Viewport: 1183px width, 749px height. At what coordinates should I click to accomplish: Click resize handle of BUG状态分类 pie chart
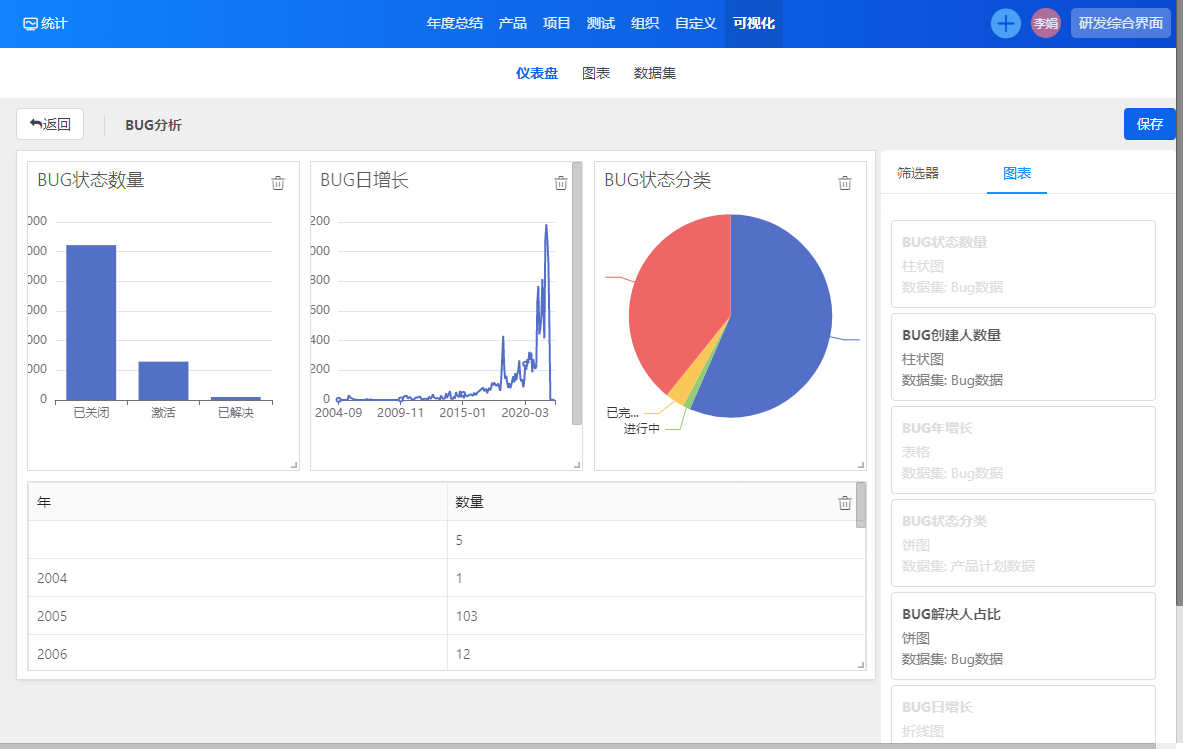(861, 465)
